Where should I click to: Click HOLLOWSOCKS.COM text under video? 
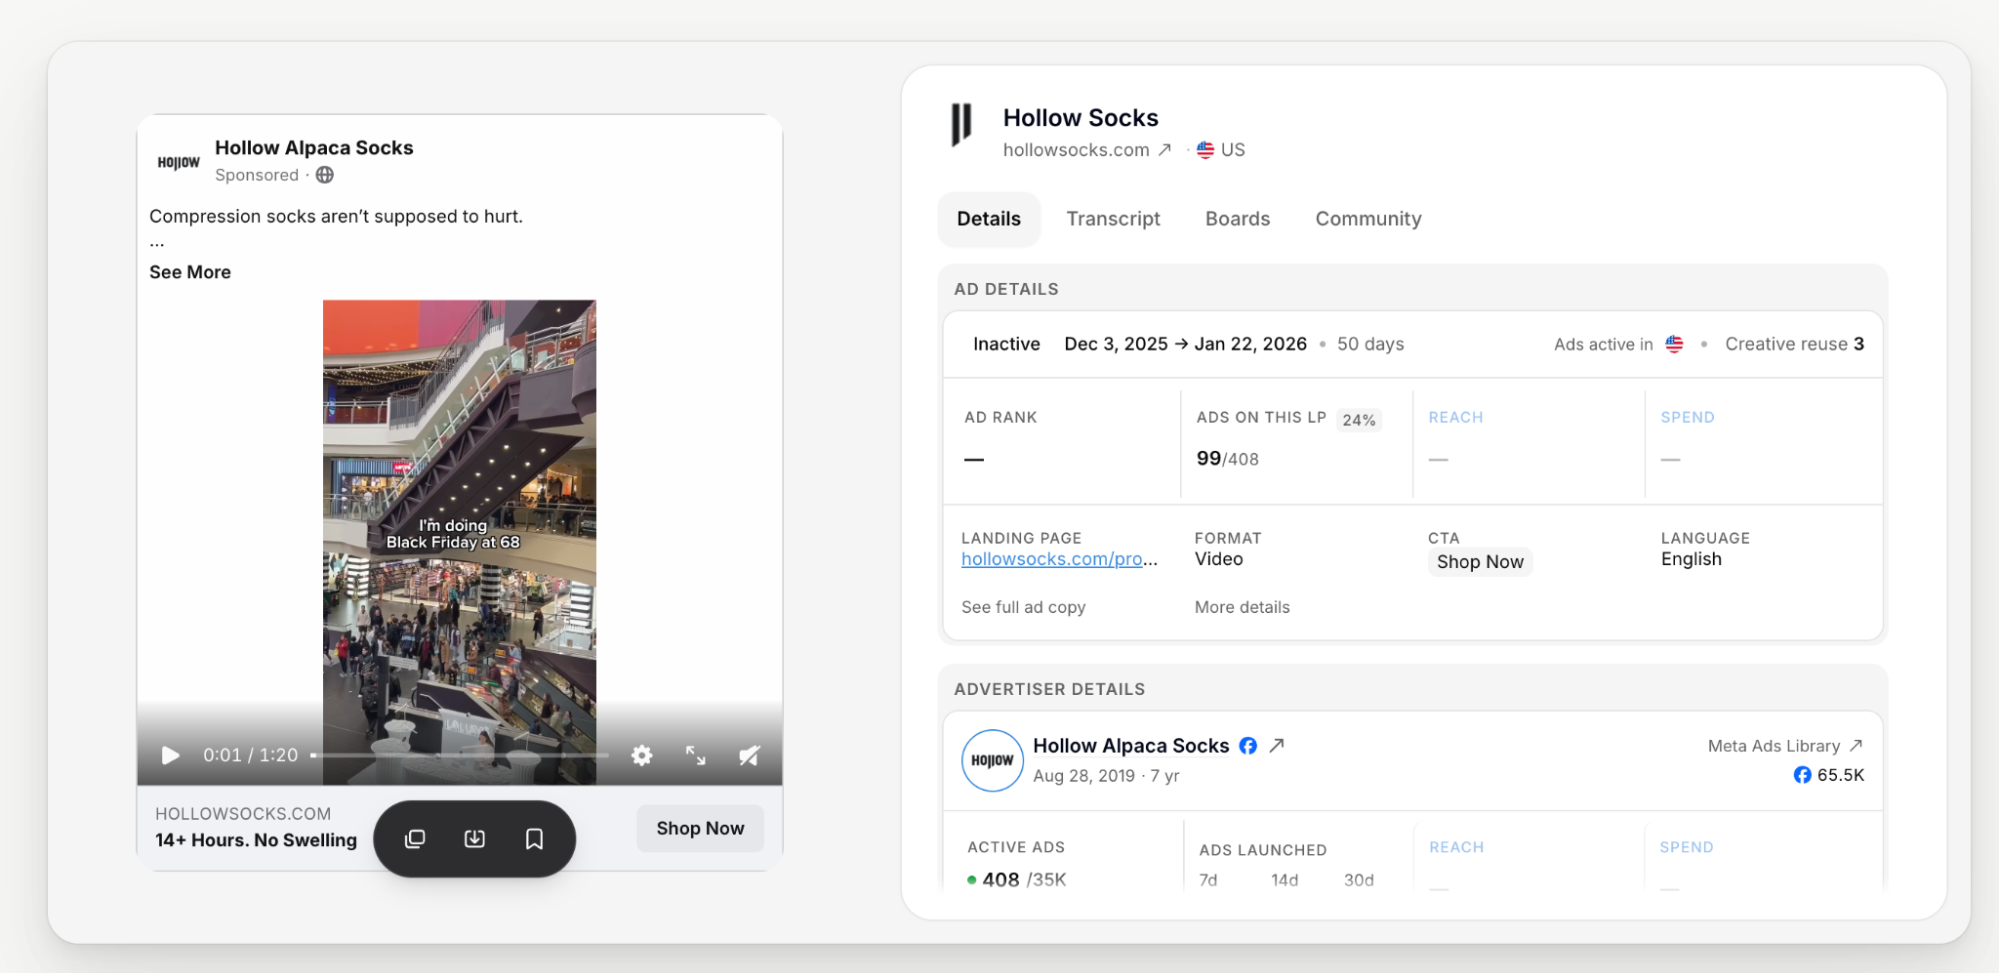[243, 814]
